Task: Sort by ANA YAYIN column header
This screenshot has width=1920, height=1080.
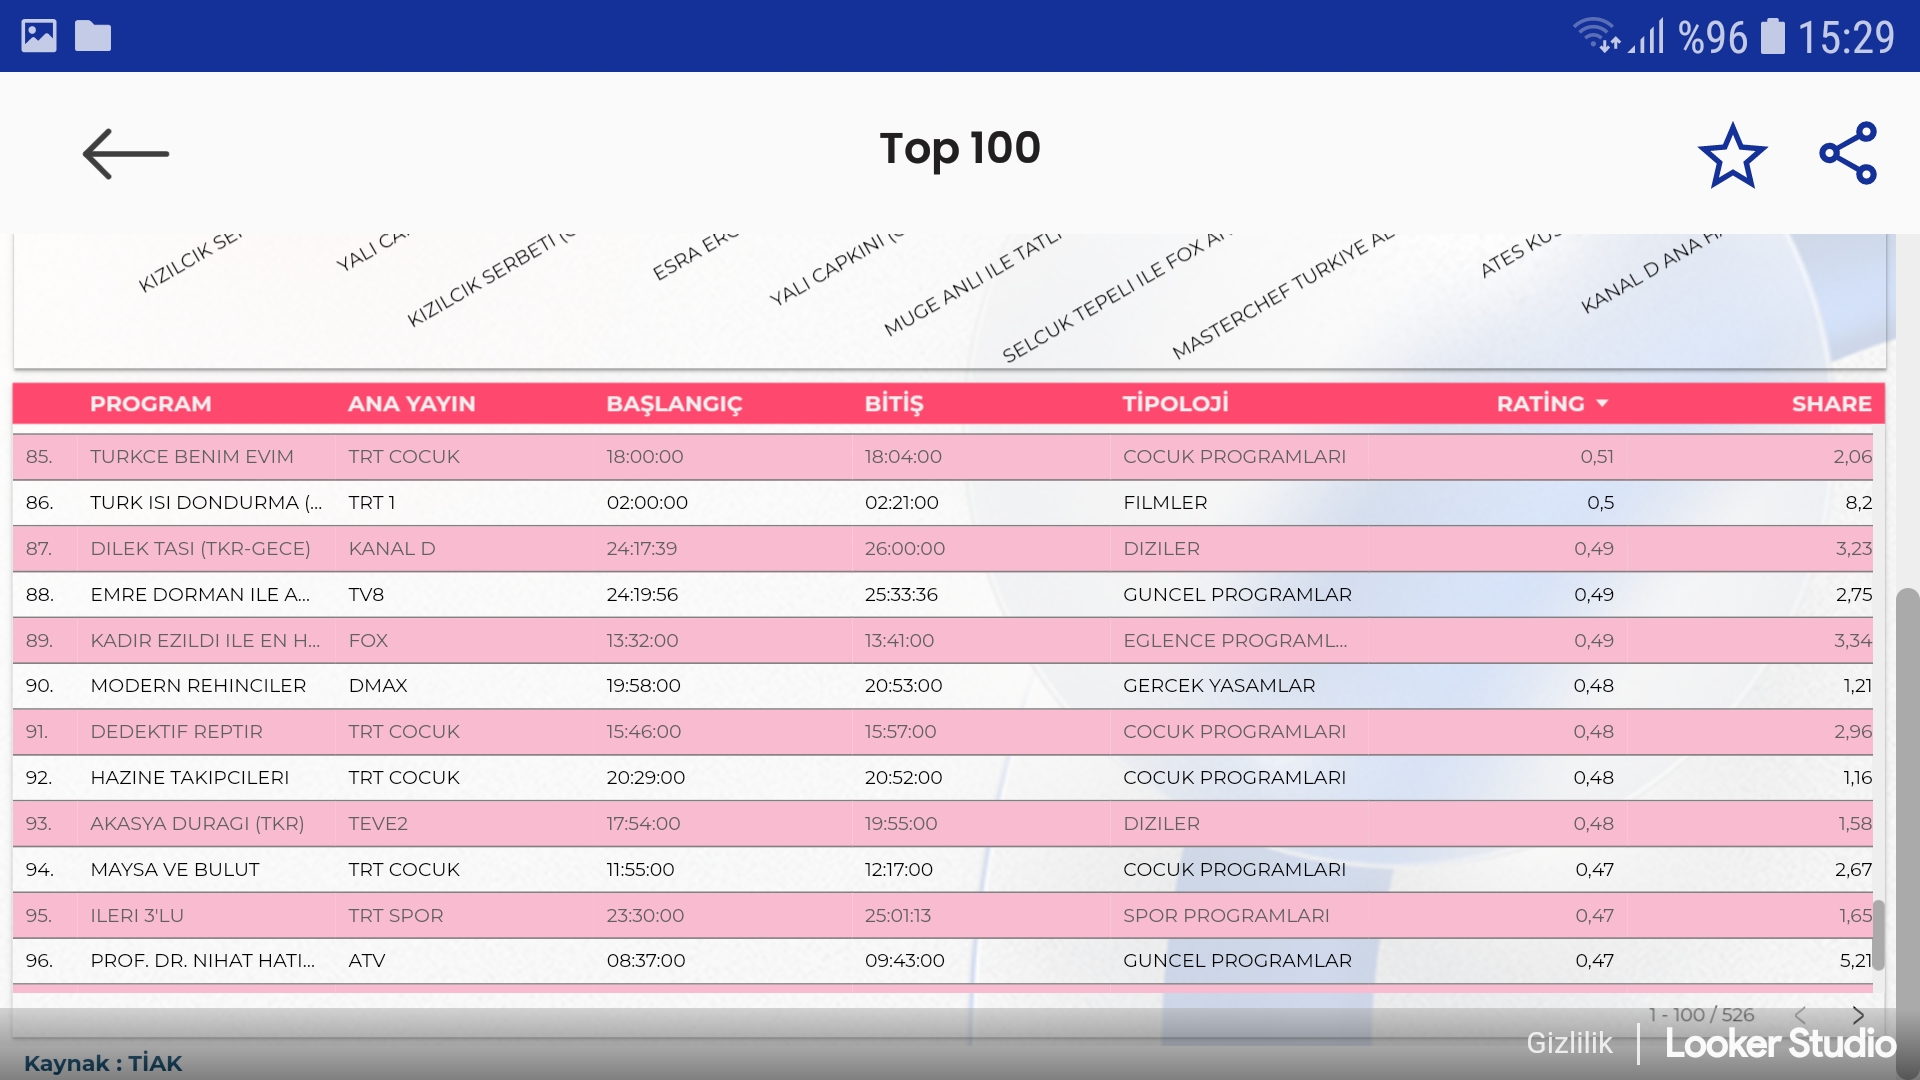Action: tap(411, 404)
